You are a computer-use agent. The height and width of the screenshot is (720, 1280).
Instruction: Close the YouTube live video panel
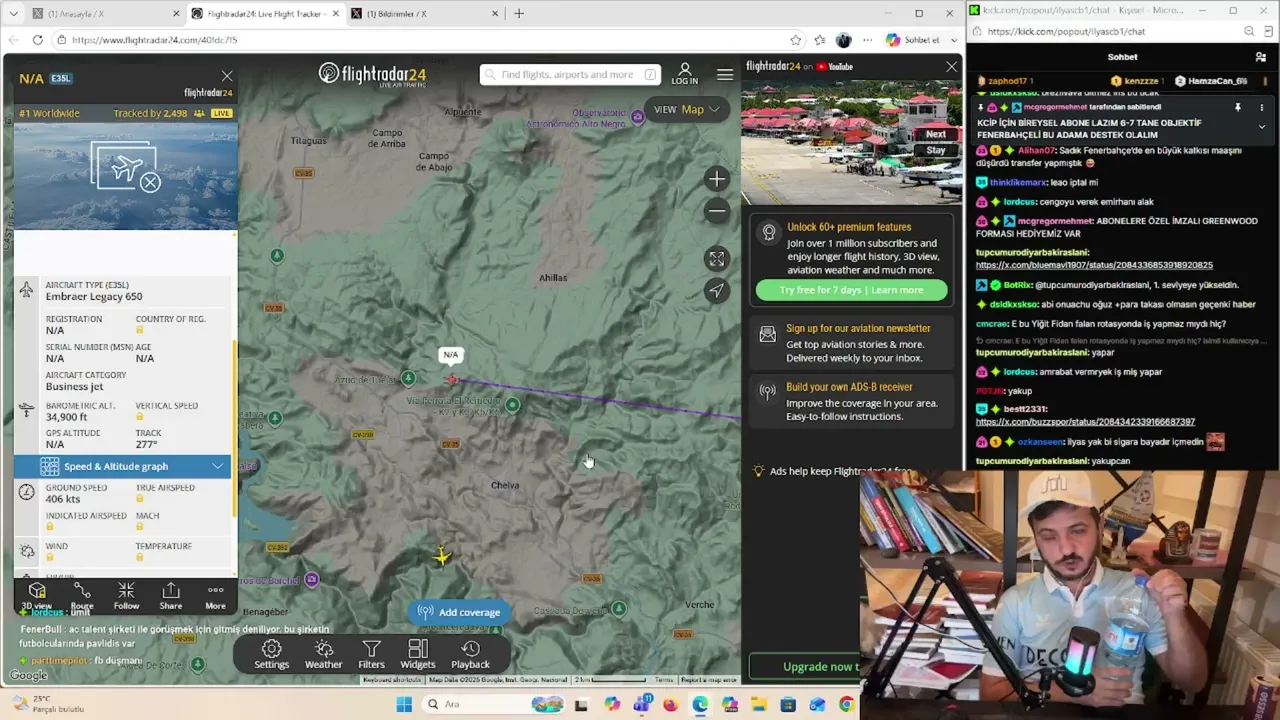click(x=951, y=67)
